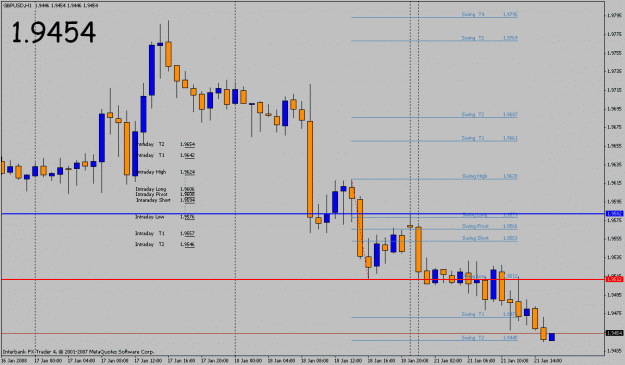Click the 1.9695 price axis label

(614, 109)
